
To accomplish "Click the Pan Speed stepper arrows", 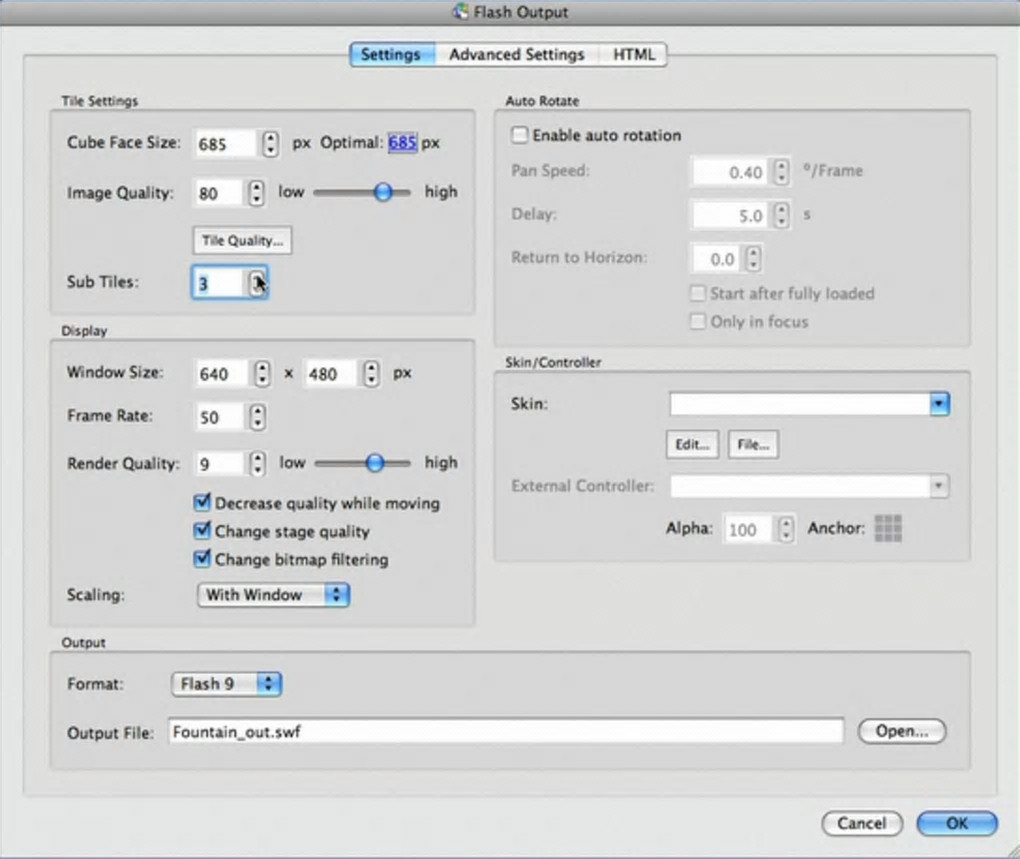I will [781, 172].
